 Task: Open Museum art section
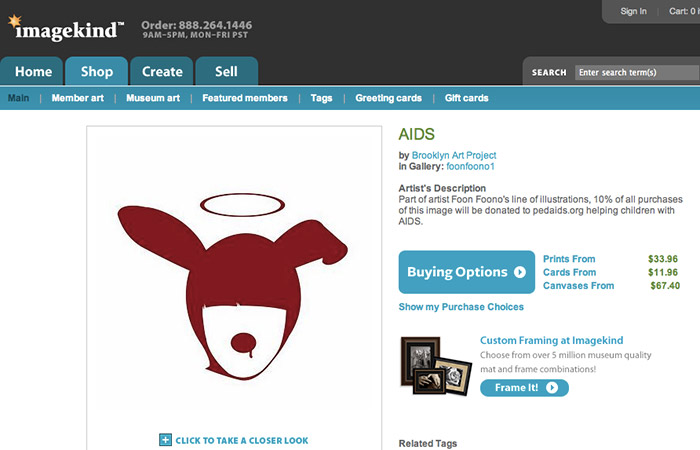(153, 98)
